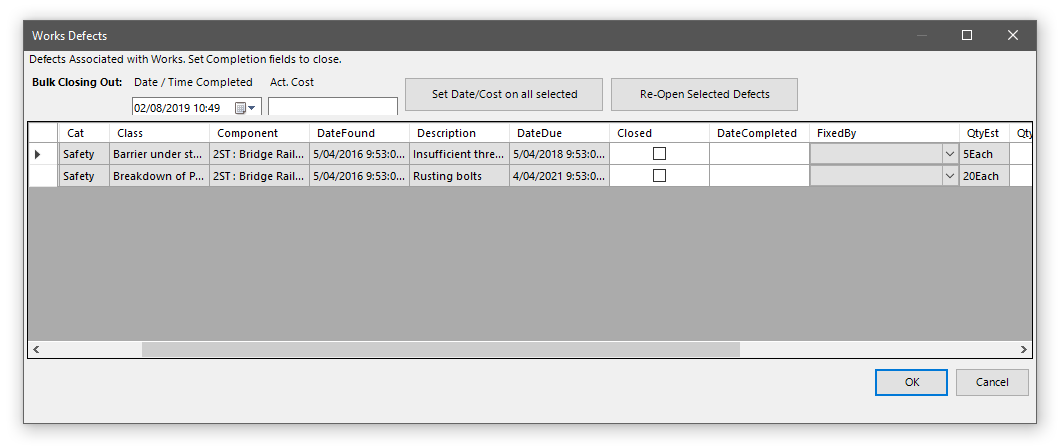Confirm the dialog with OK

pos(911,382)
